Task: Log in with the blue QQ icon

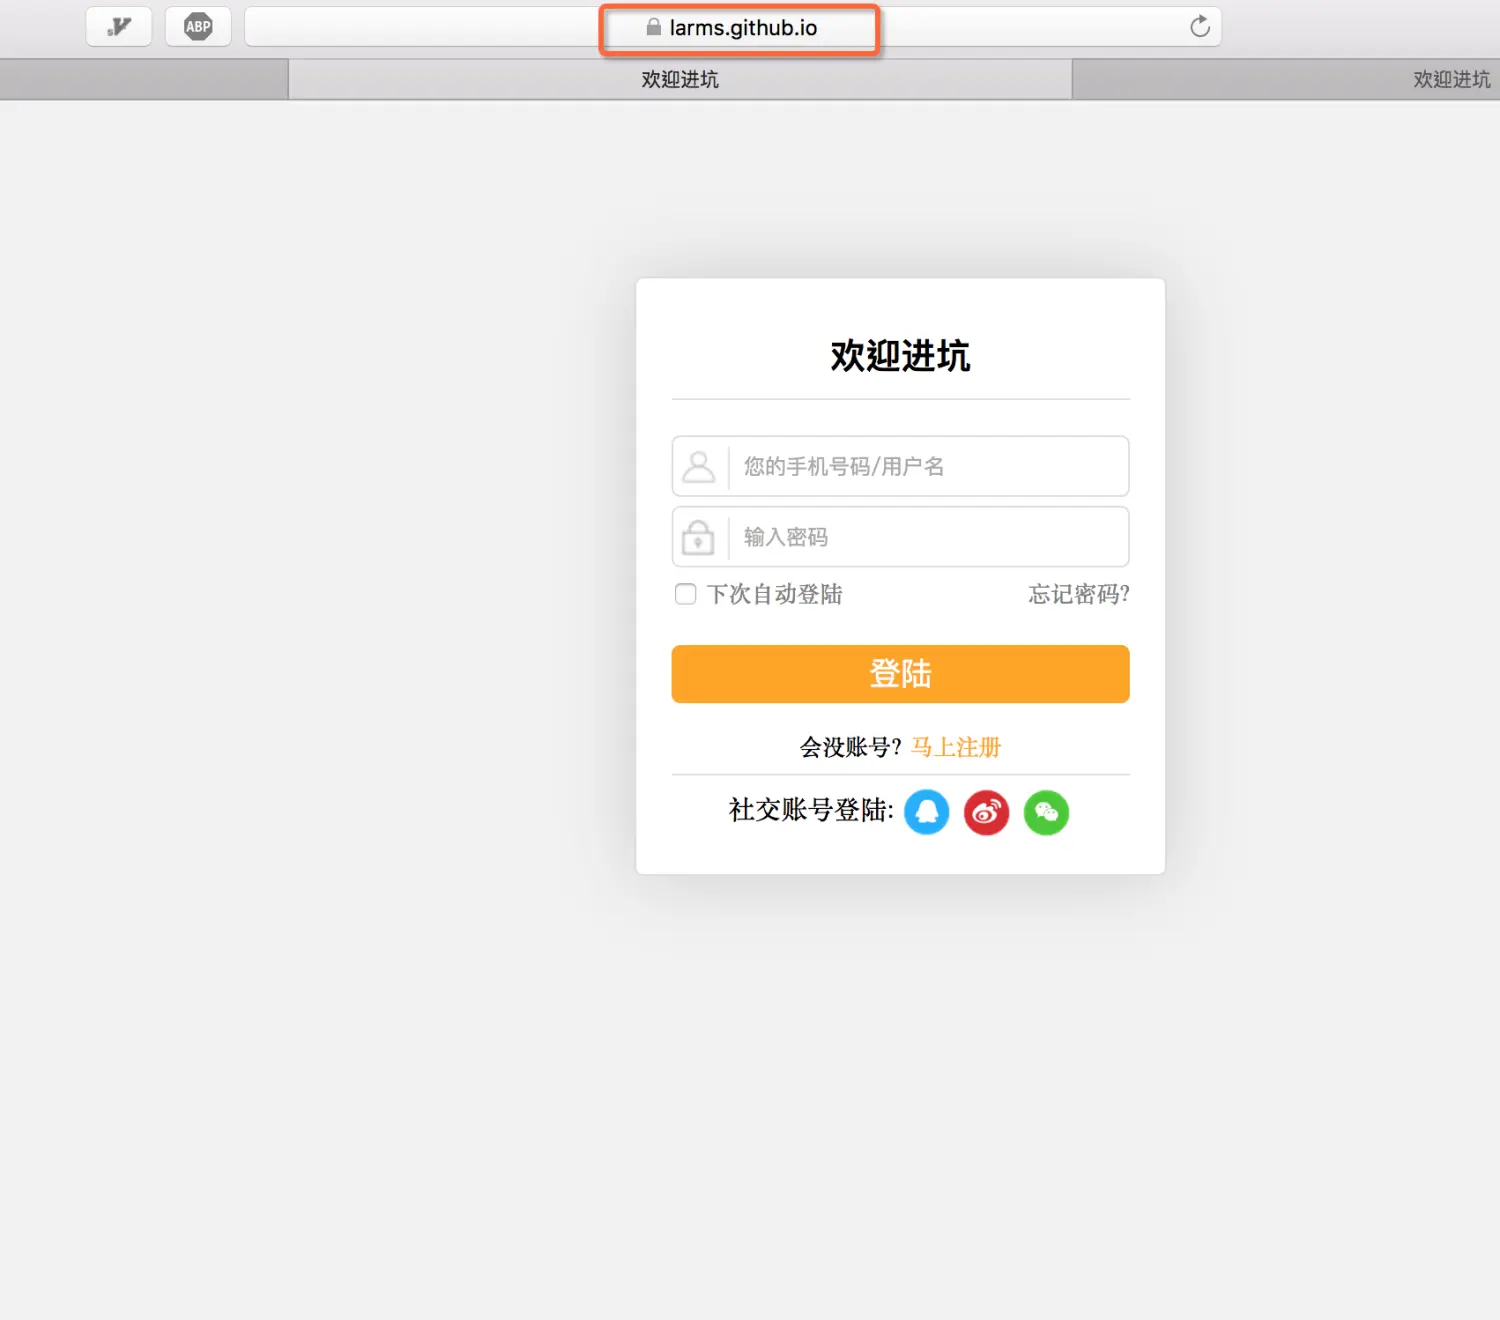Action: [927, 812]
